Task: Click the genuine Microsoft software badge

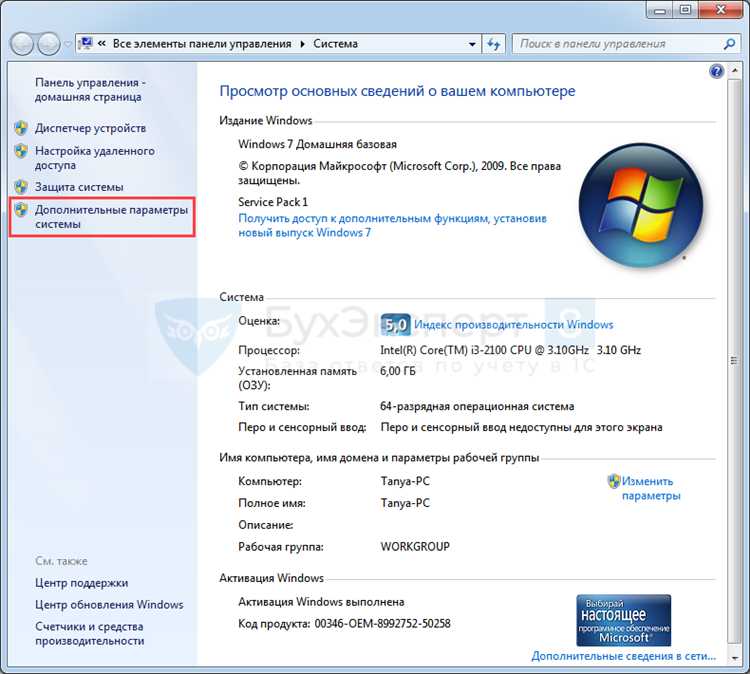Action: pos(624,620)
